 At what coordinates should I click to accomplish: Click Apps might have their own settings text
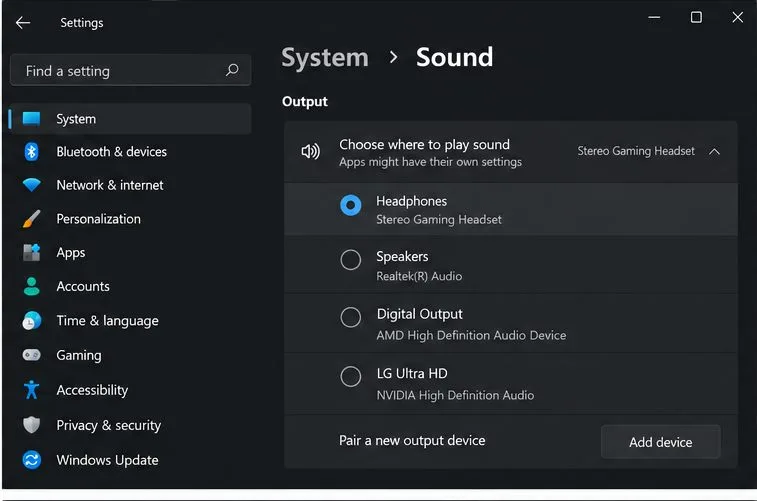tap(430, 162)
